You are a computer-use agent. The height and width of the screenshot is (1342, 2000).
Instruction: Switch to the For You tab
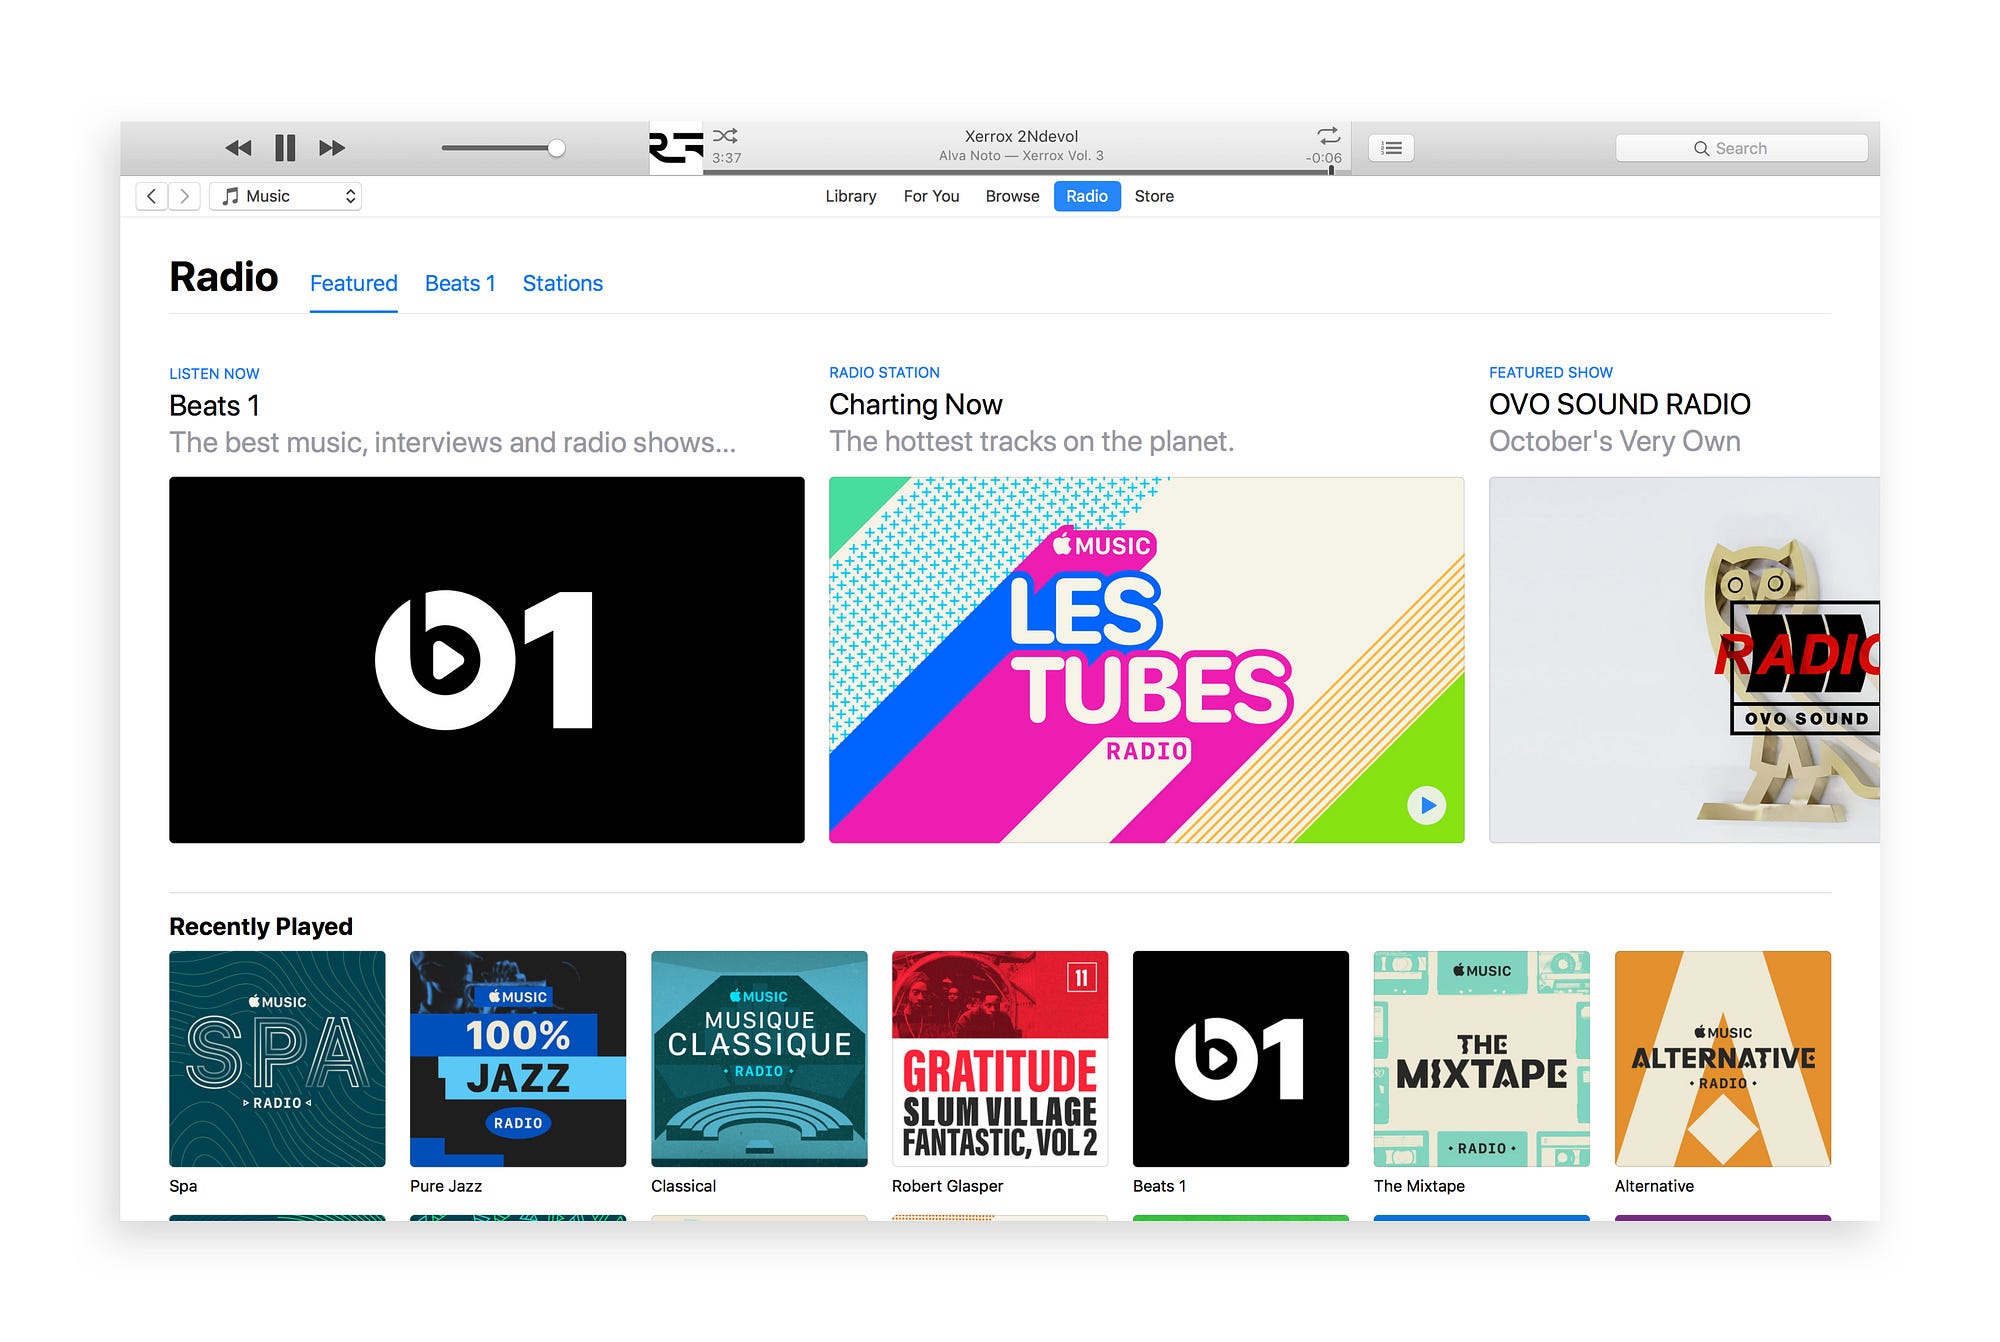pos(931,196)
